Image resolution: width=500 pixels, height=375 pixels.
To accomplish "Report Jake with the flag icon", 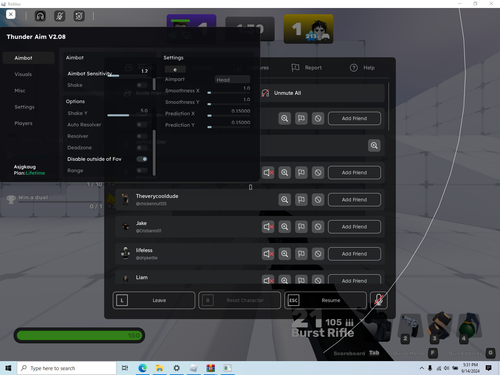I will pos(301,227).
